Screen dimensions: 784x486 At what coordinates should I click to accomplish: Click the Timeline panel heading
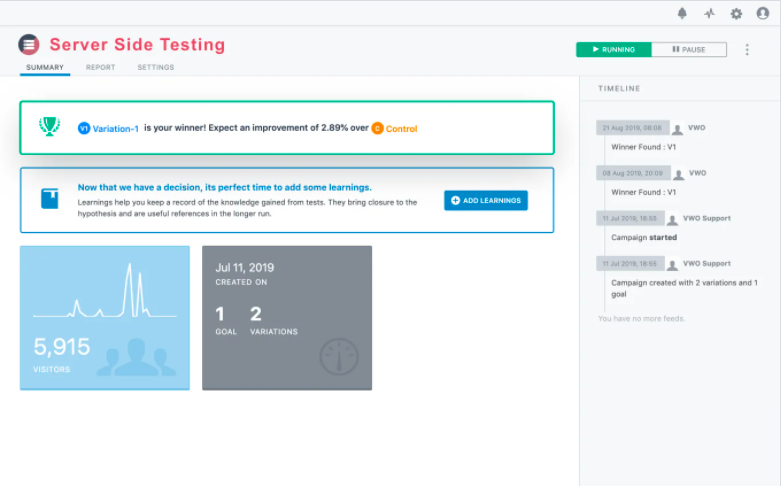pos(619,88)
